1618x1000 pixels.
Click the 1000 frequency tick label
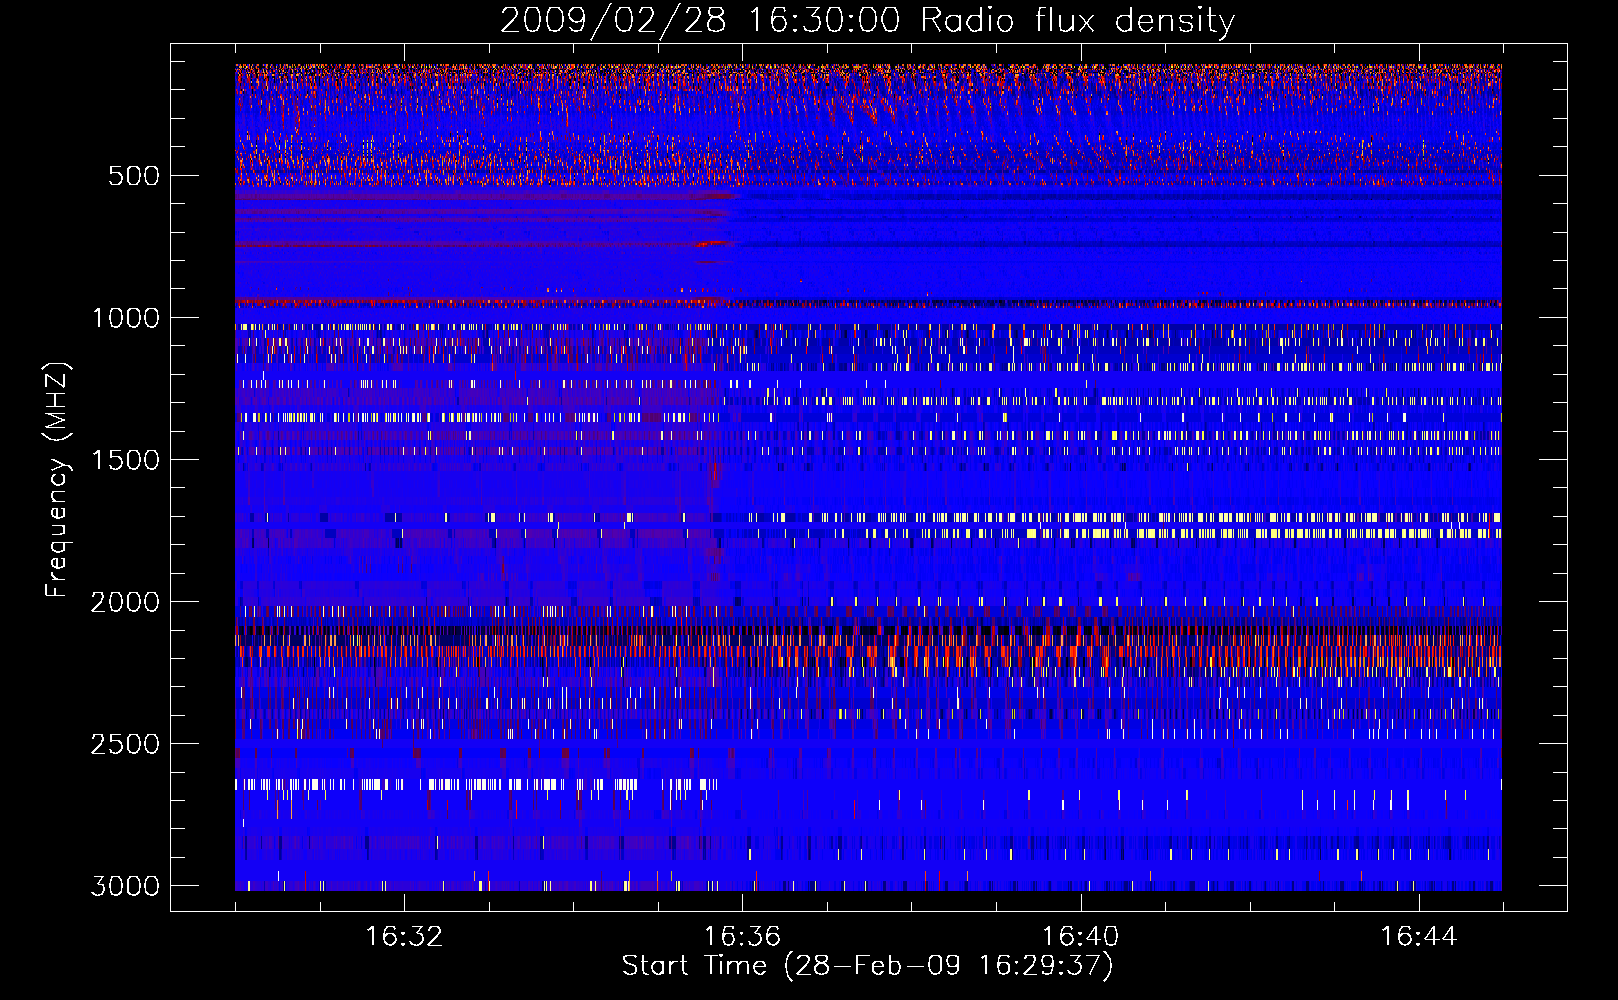click(125, 318)
